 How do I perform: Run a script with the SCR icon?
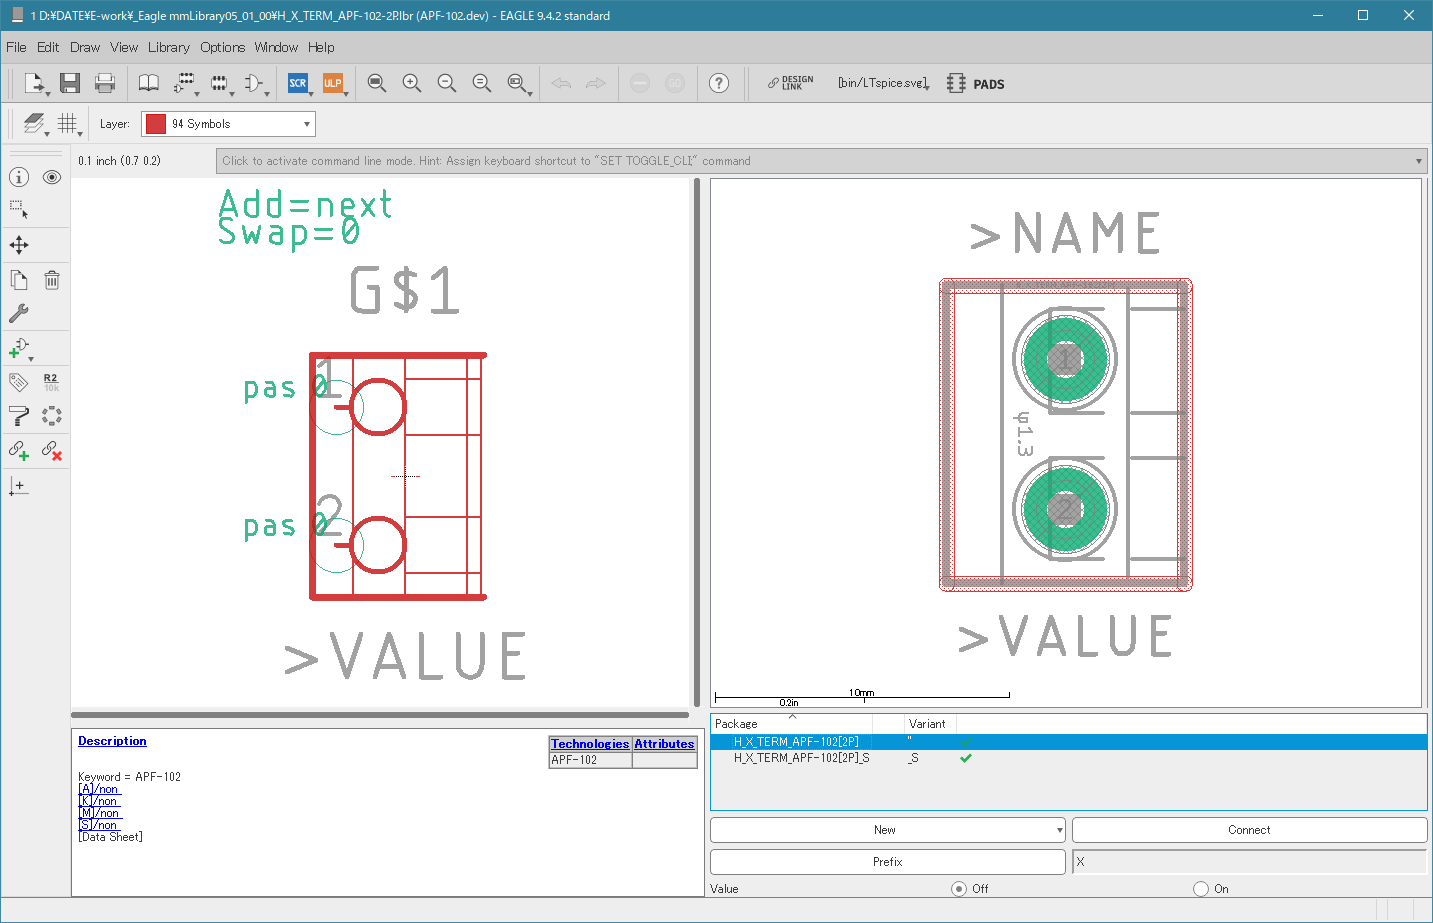(x=298, y=83)
